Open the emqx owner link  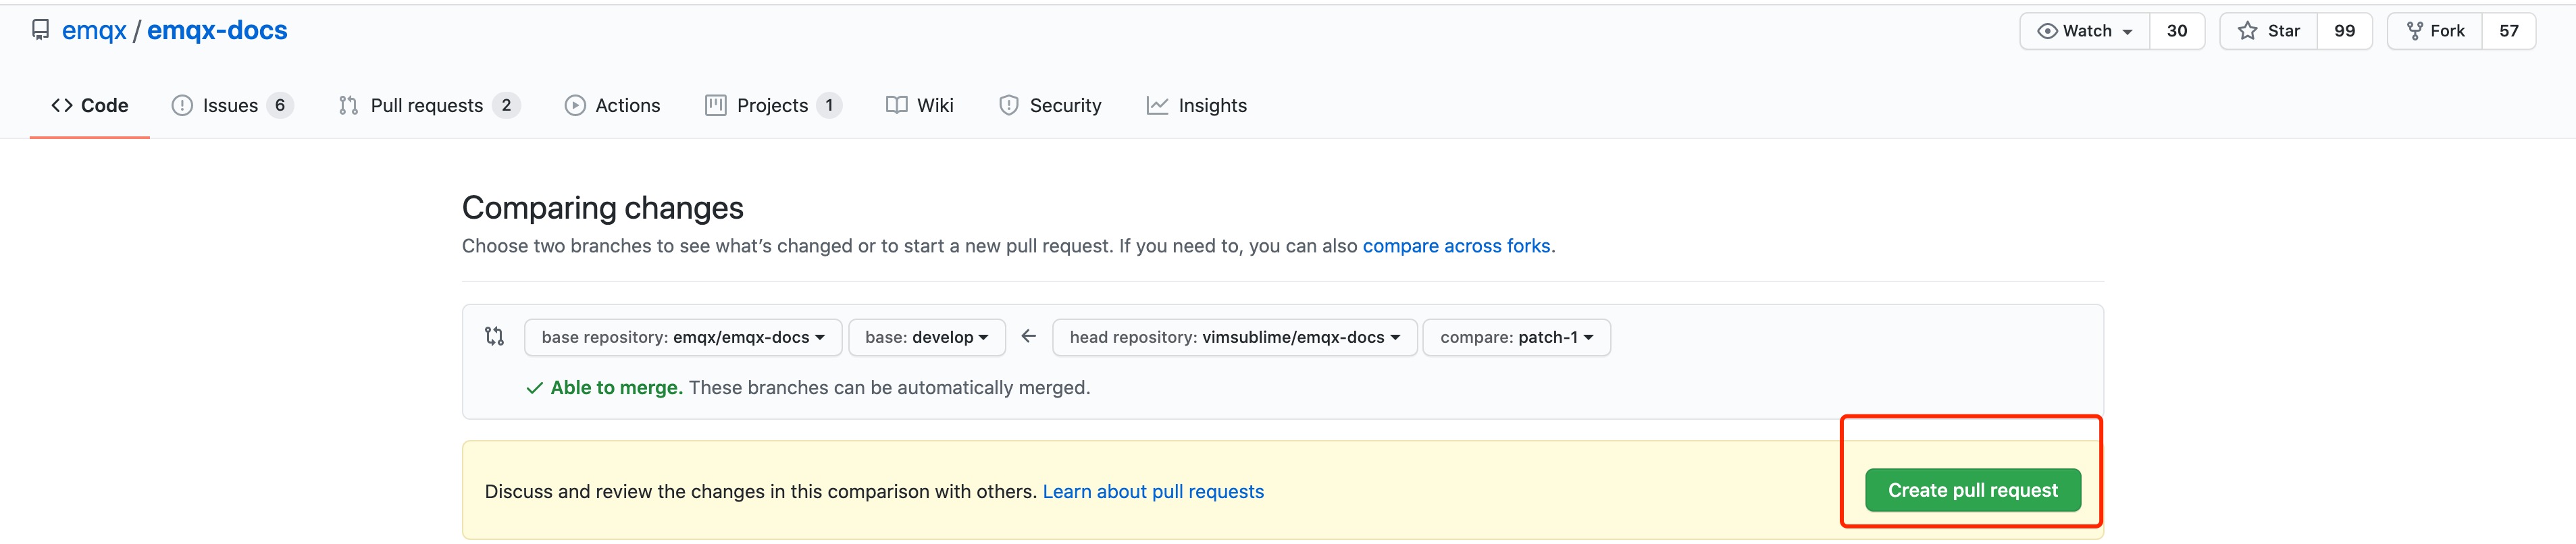point(94,31)
